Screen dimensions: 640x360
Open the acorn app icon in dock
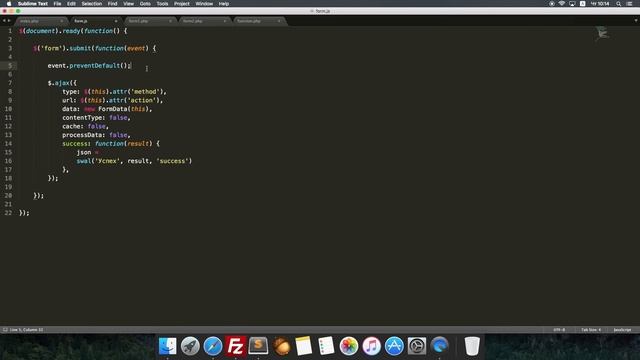[281, 346]
